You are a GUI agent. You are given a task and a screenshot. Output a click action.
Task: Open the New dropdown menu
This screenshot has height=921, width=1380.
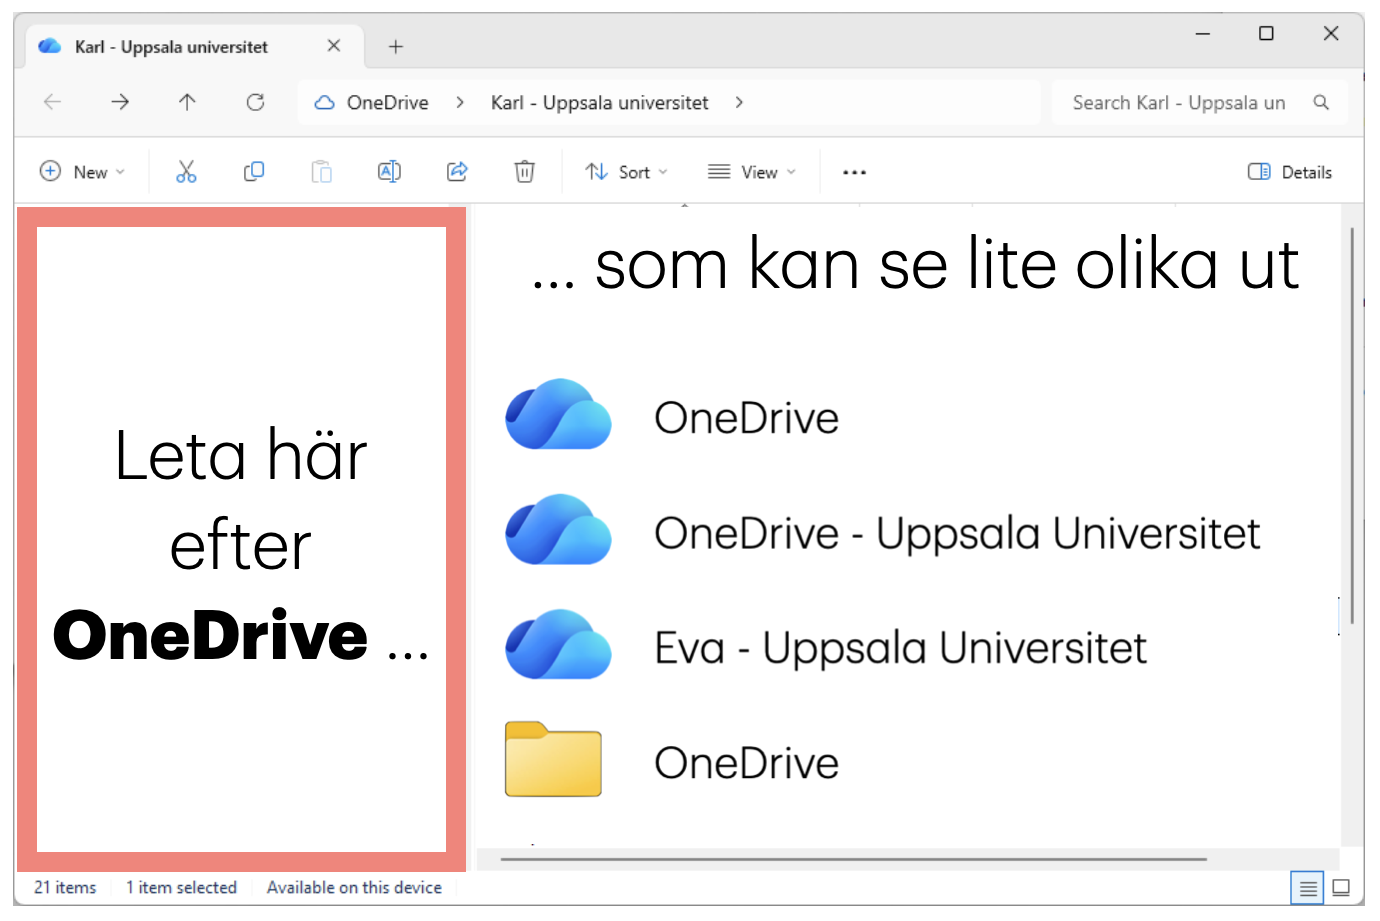tap(82, 172)
